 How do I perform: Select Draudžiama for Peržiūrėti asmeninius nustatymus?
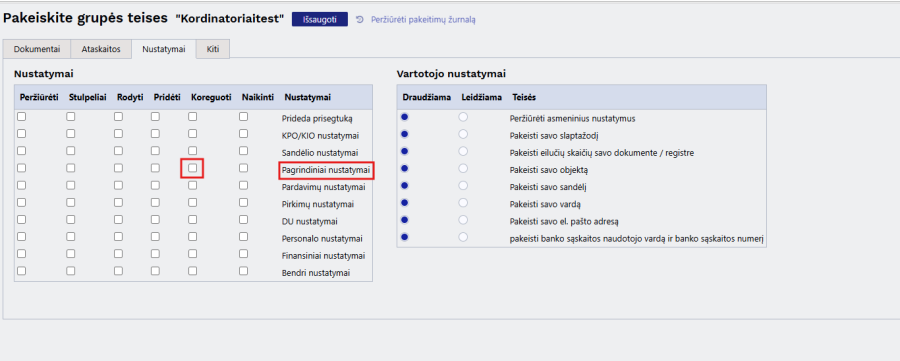click(405, 117)
